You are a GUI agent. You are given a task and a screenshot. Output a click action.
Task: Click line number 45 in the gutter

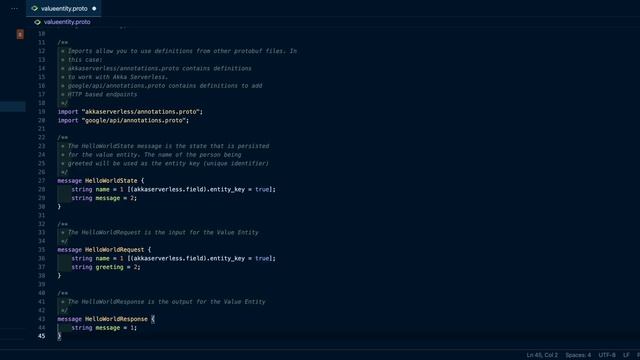[42, 336]
